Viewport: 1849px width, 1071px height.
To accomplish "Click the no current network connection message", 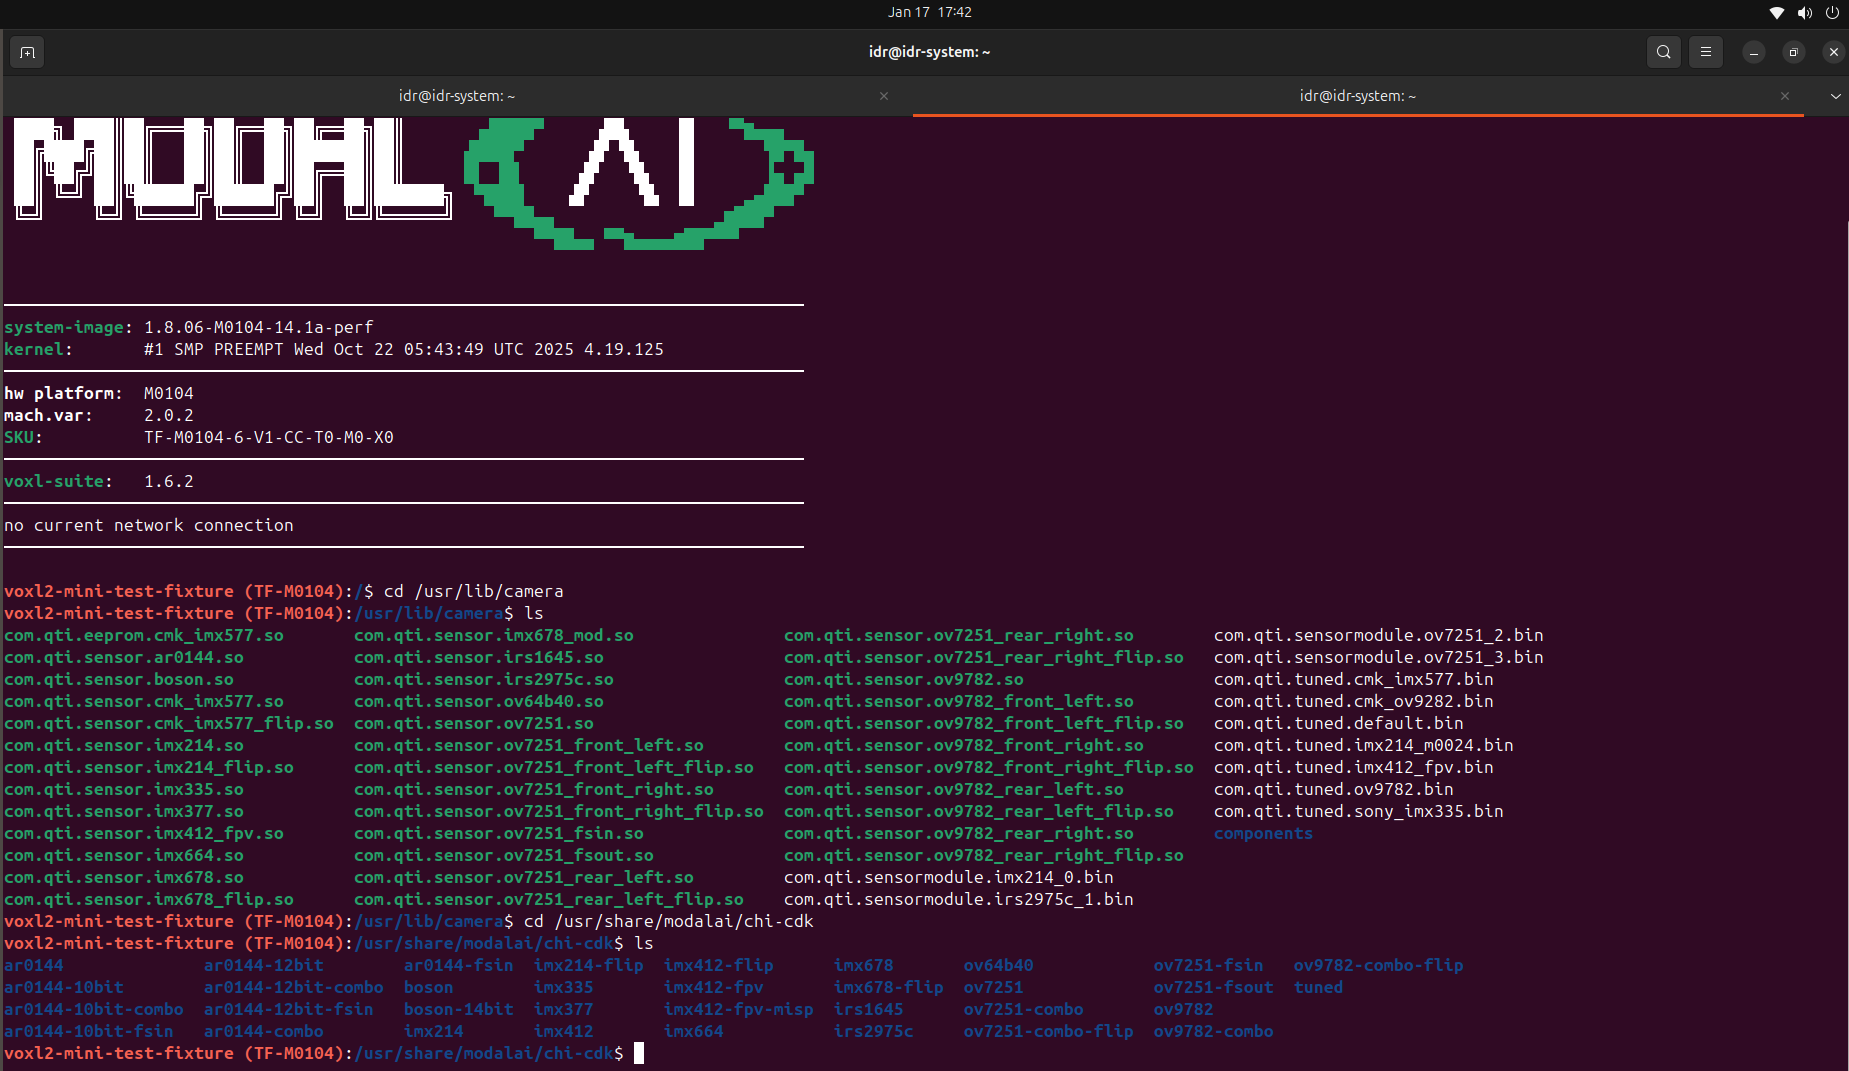I will click(148, 525).
